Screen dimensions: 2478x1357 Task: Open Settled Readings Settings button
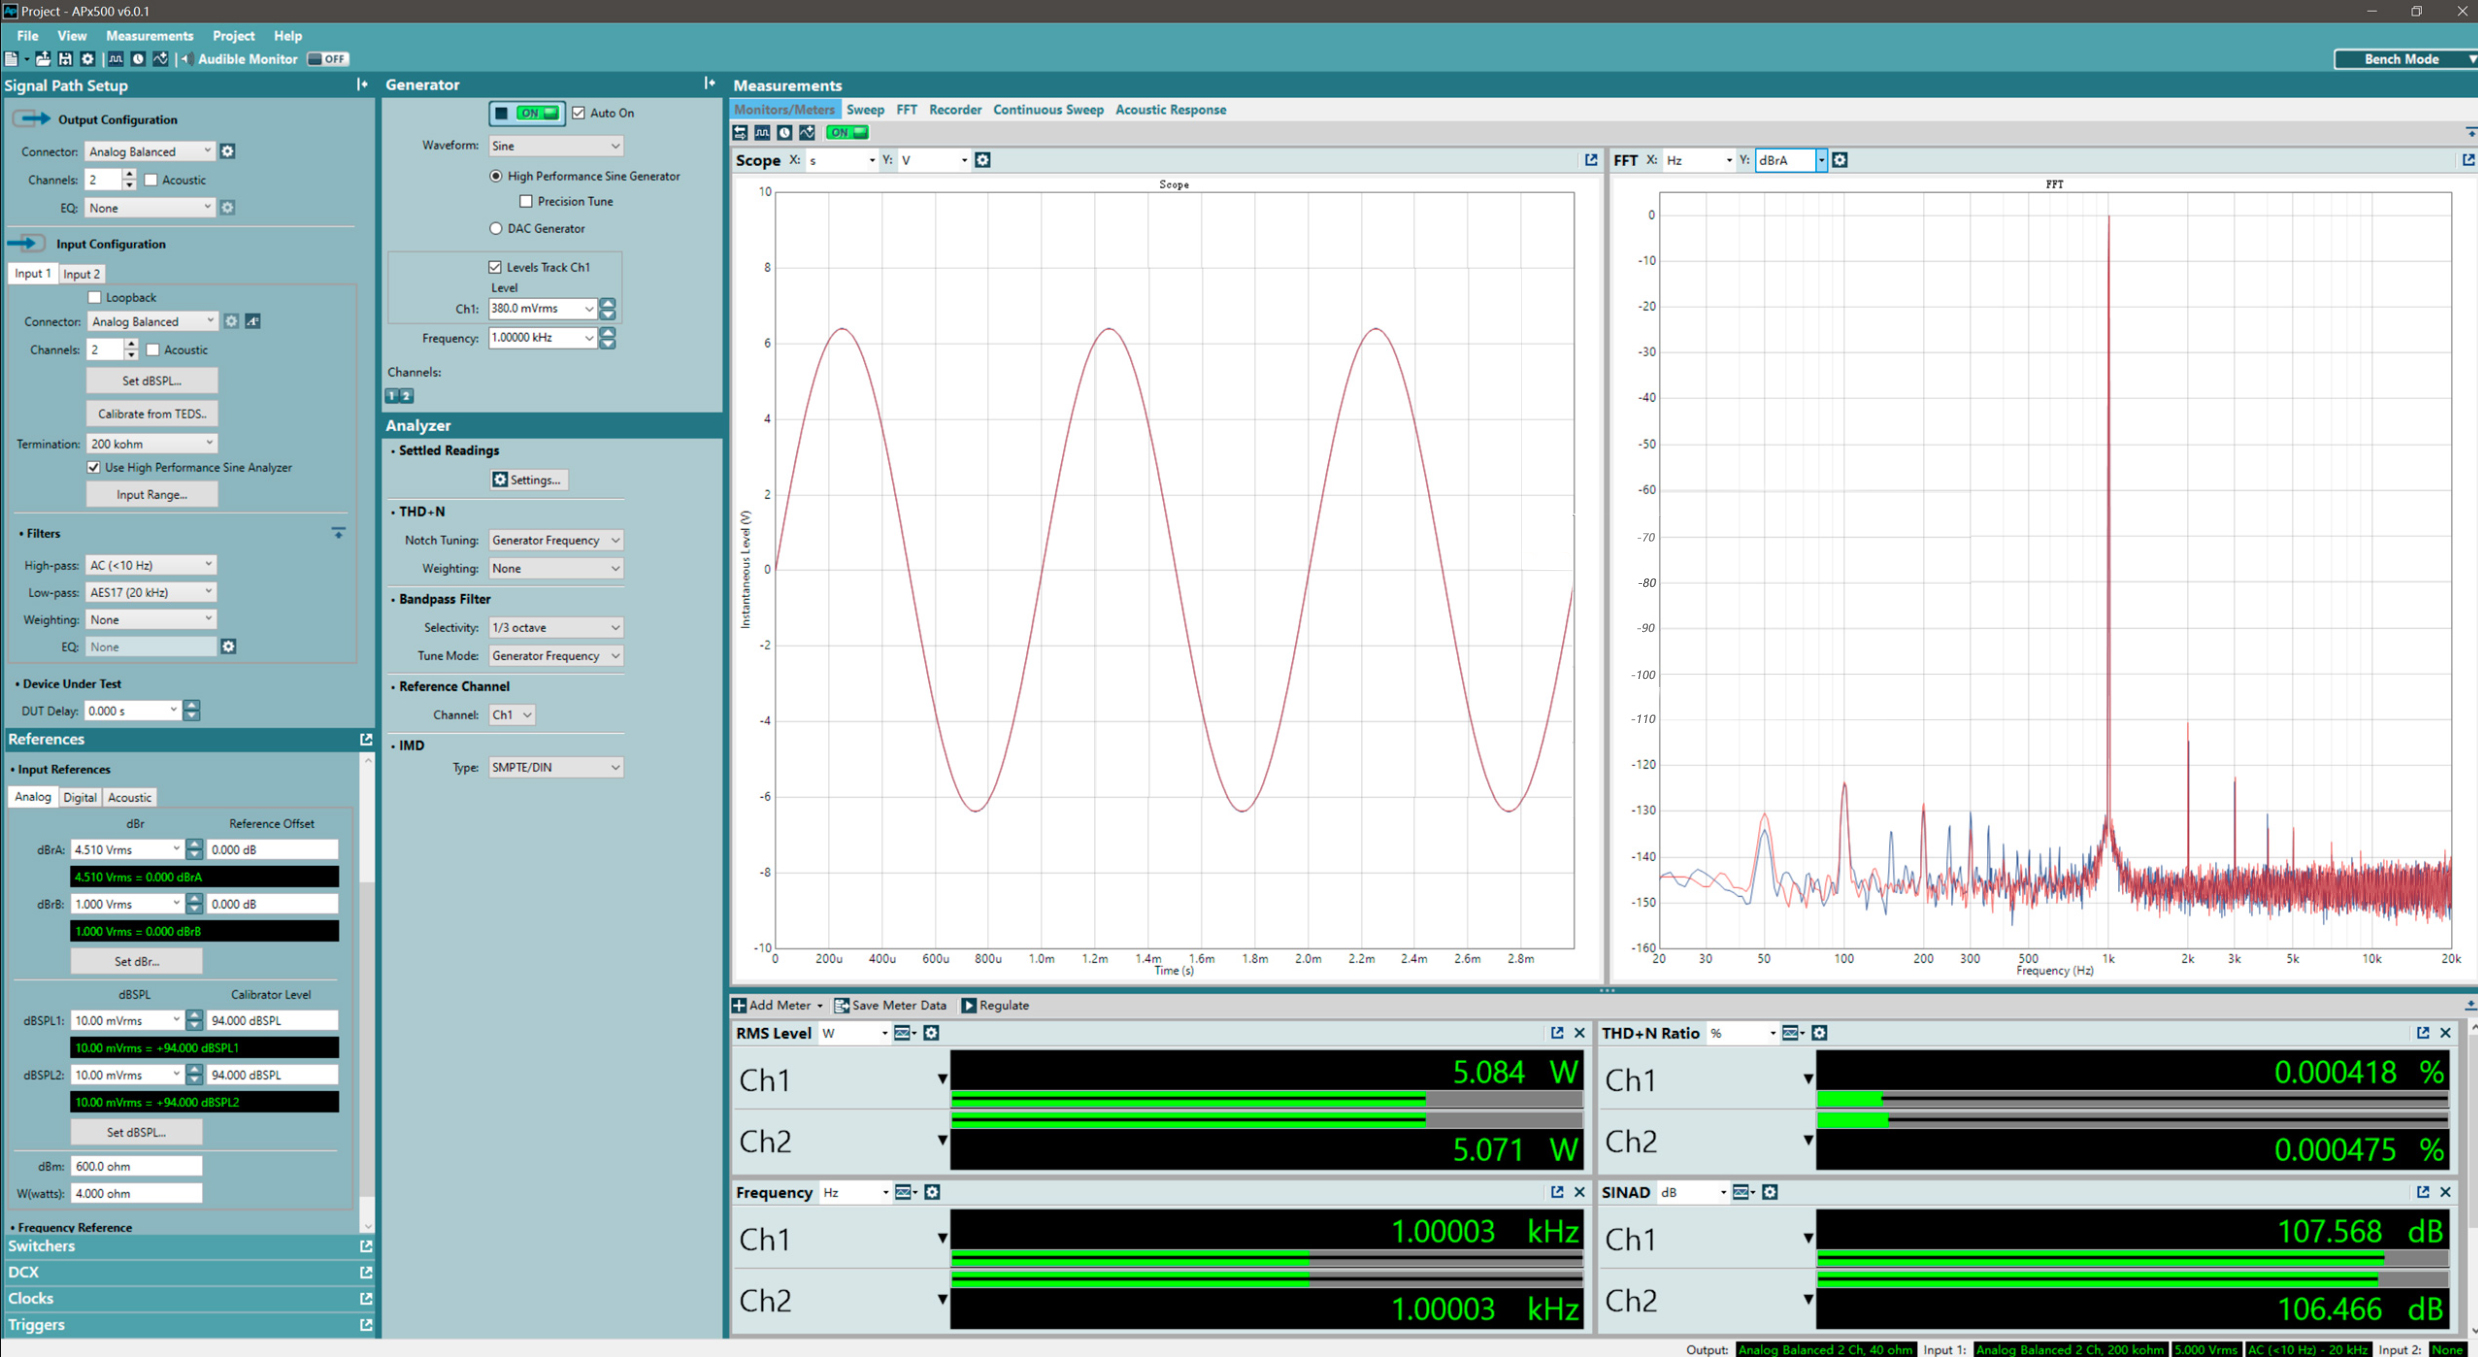527,480
